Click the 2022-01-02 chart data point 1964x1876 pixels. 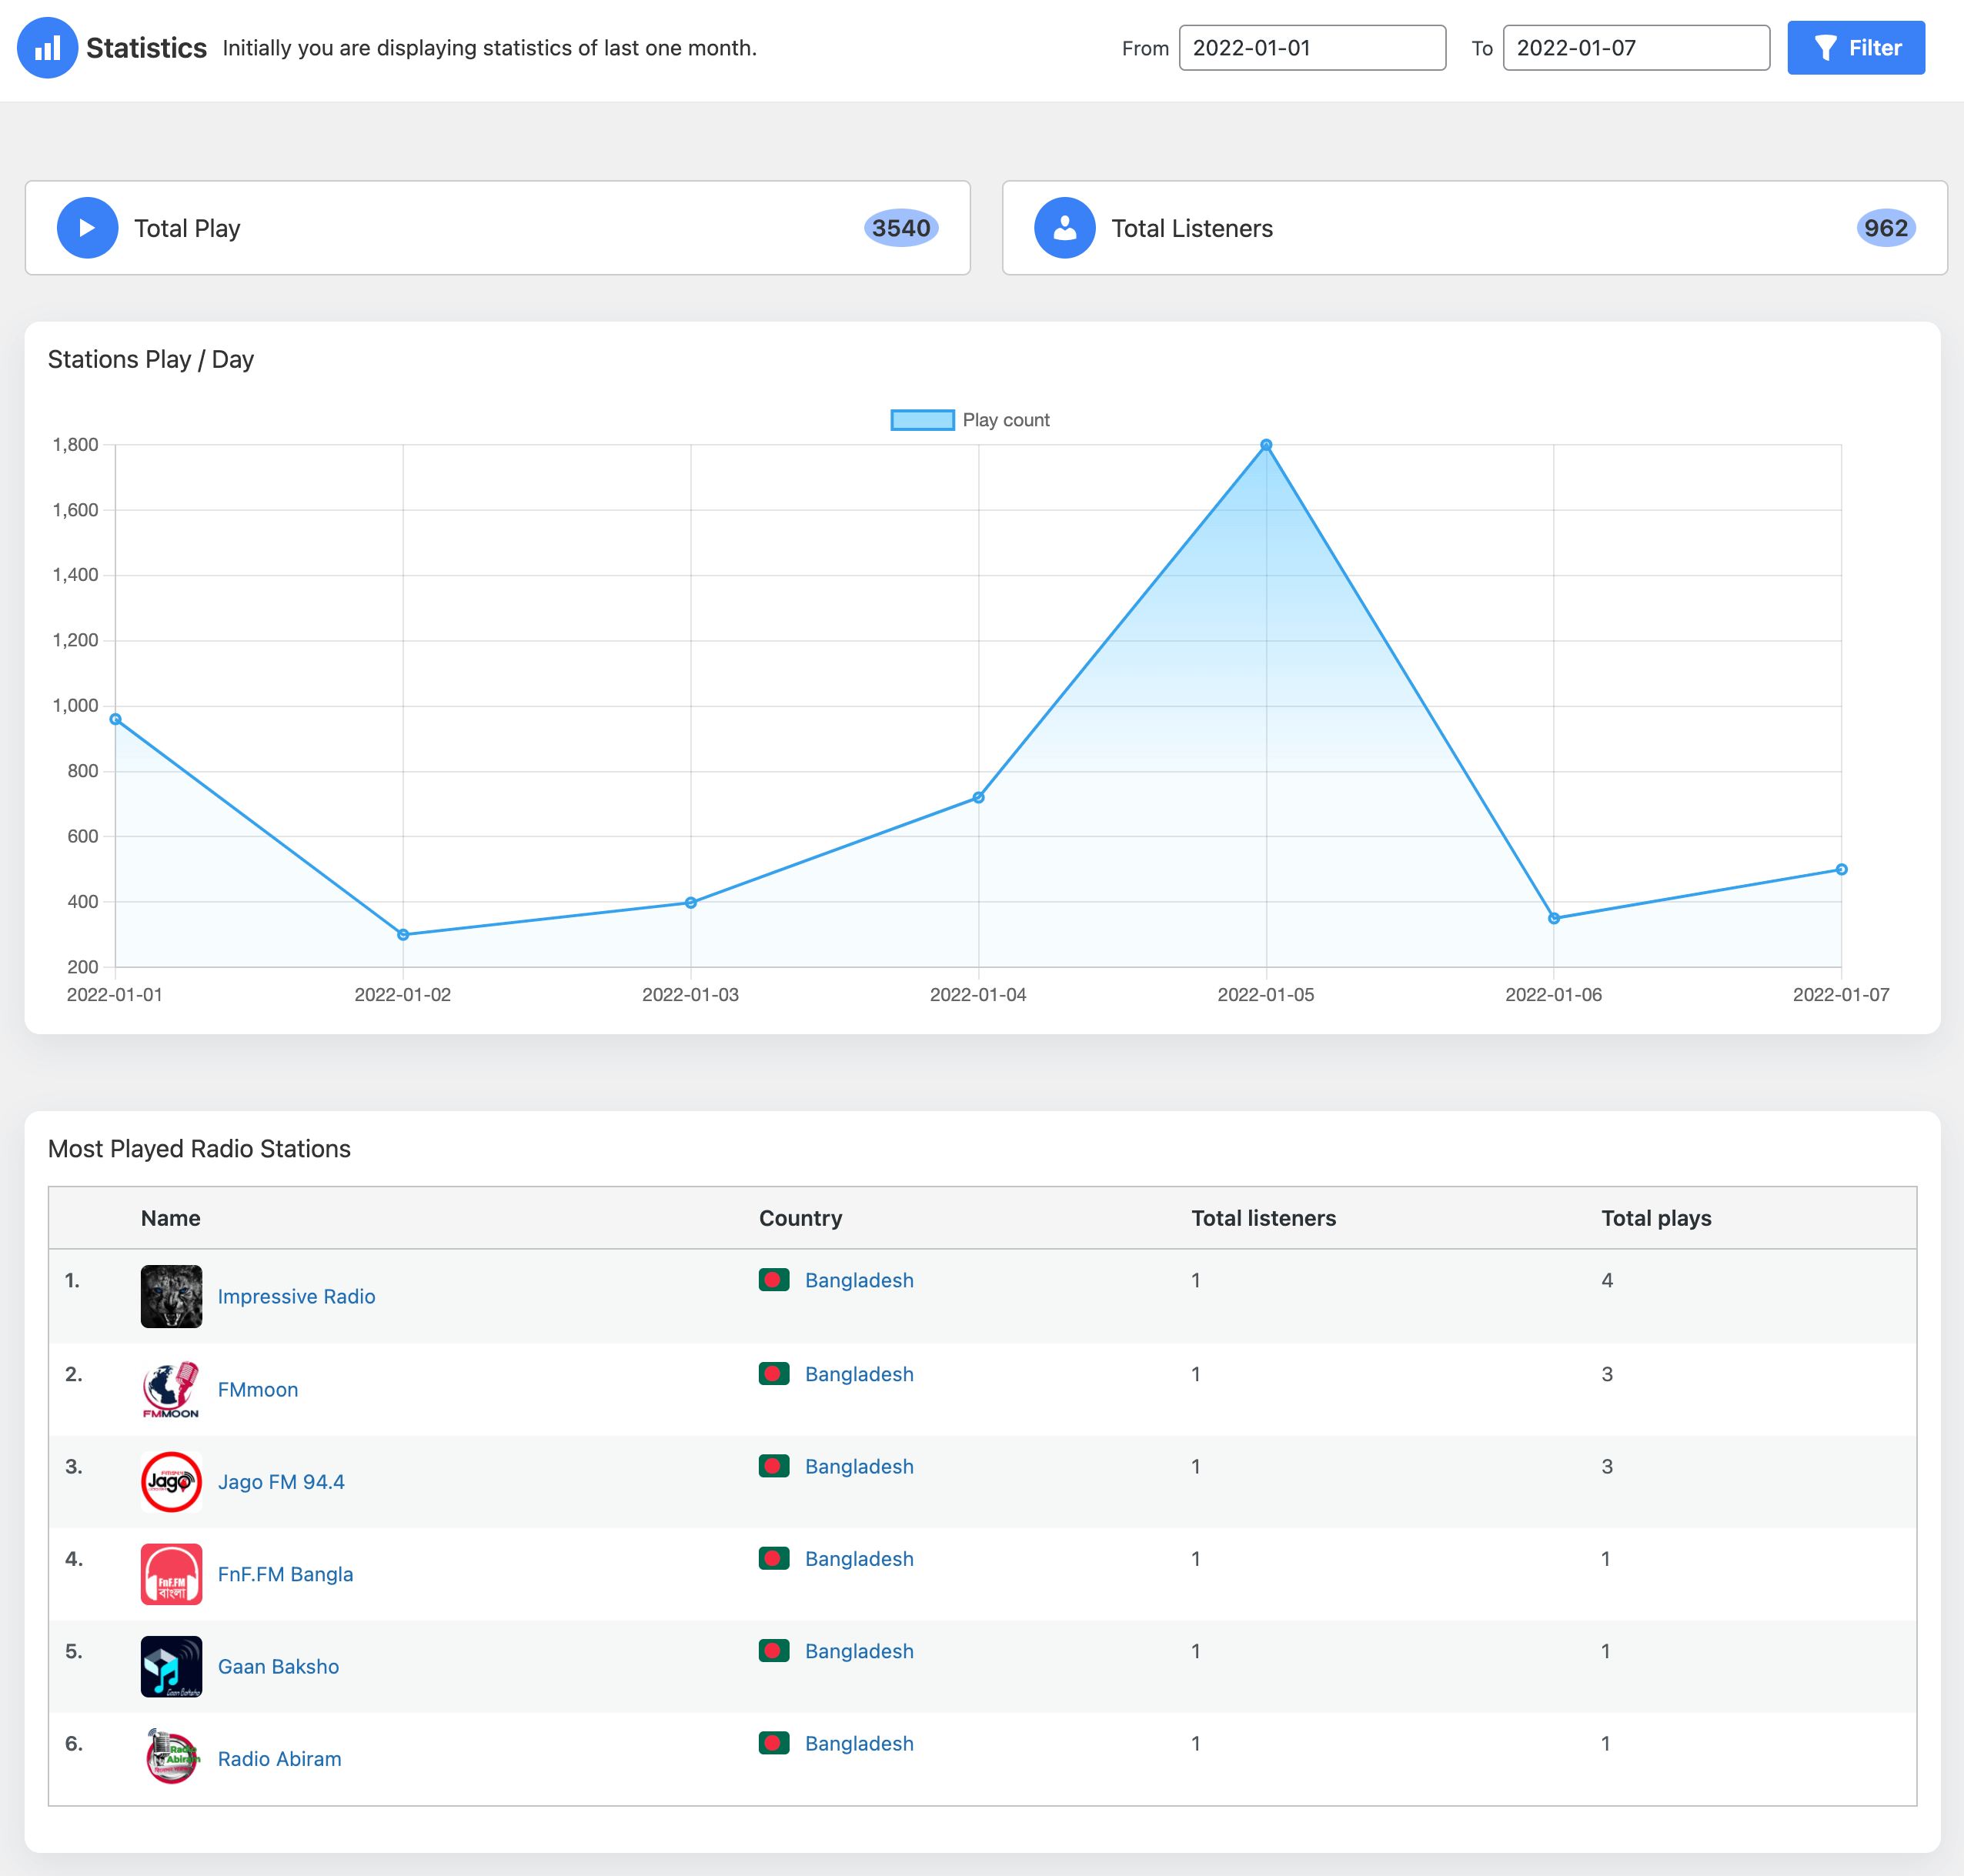pos(403,935)
